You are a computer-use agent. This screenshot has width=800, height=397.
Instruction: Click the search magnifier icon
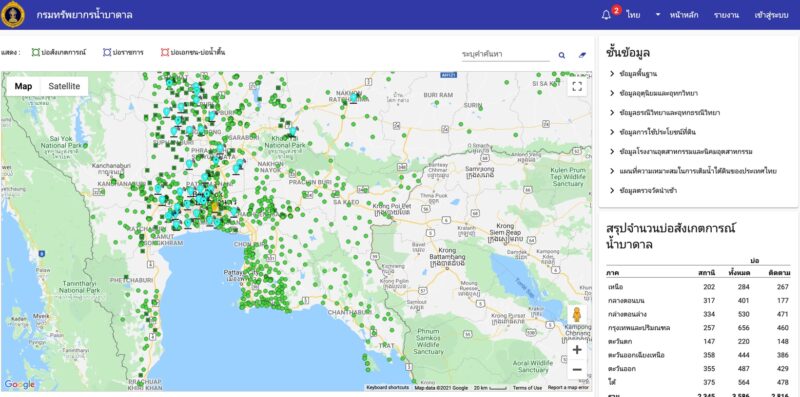[562, 55]
